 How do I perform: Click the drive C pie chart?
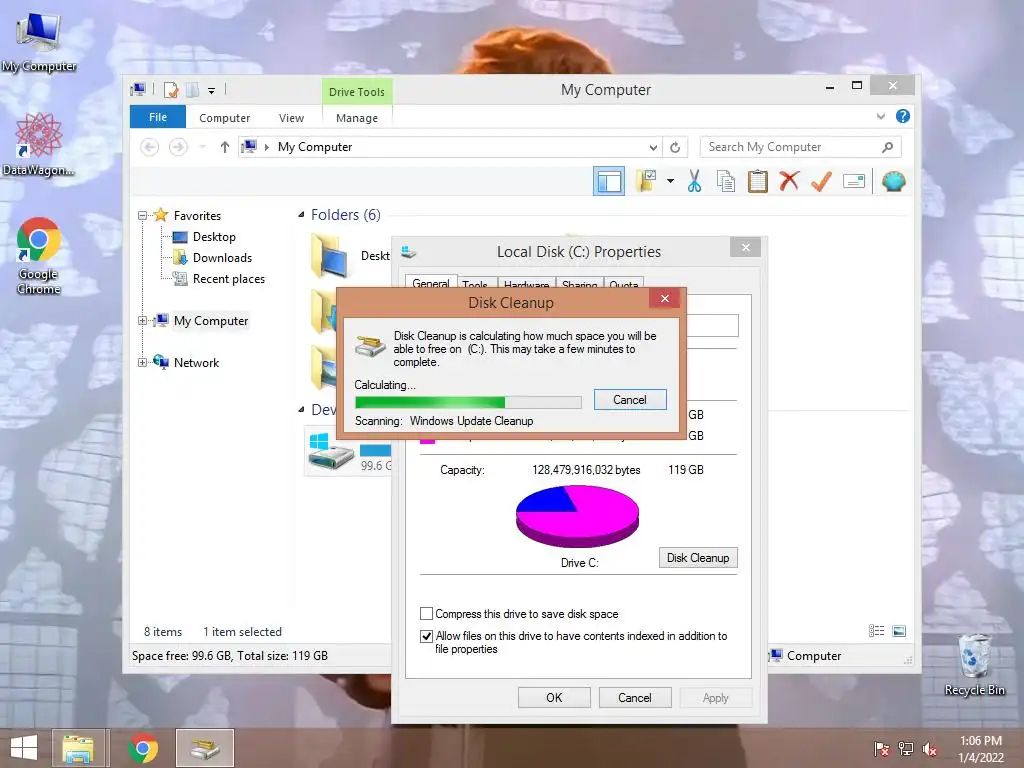click(x=577, y=516)
